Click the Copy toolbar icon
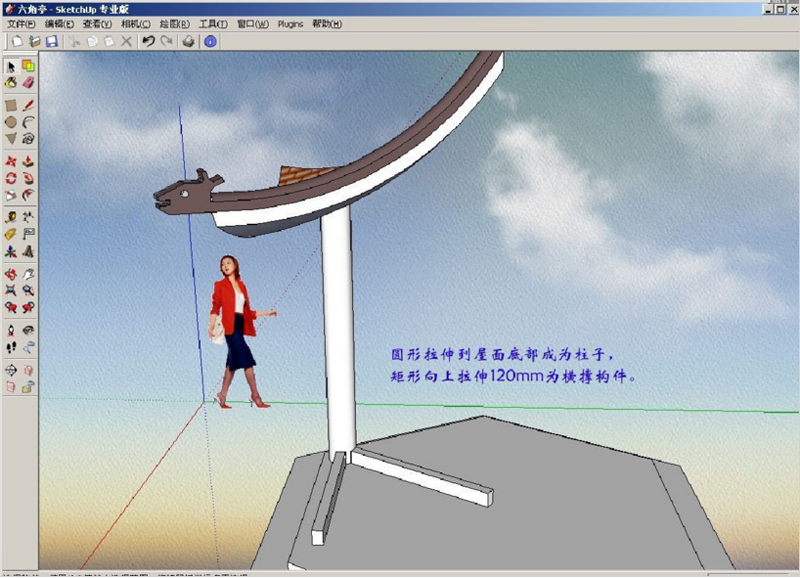The image size is (800, 578). pos(92,41)
